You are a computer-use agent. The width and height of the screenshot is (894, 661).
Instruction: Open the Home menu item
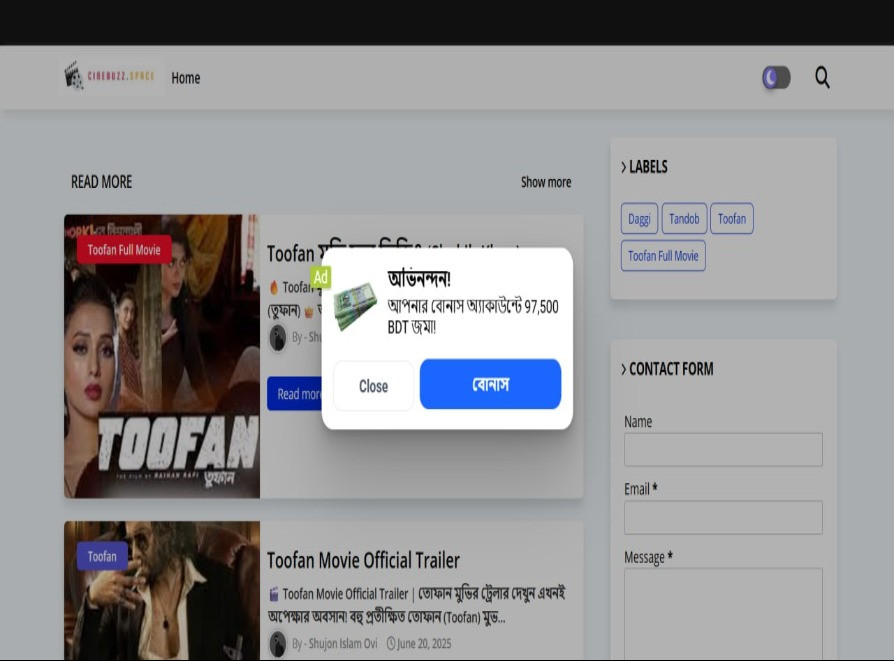pos(185,78)
